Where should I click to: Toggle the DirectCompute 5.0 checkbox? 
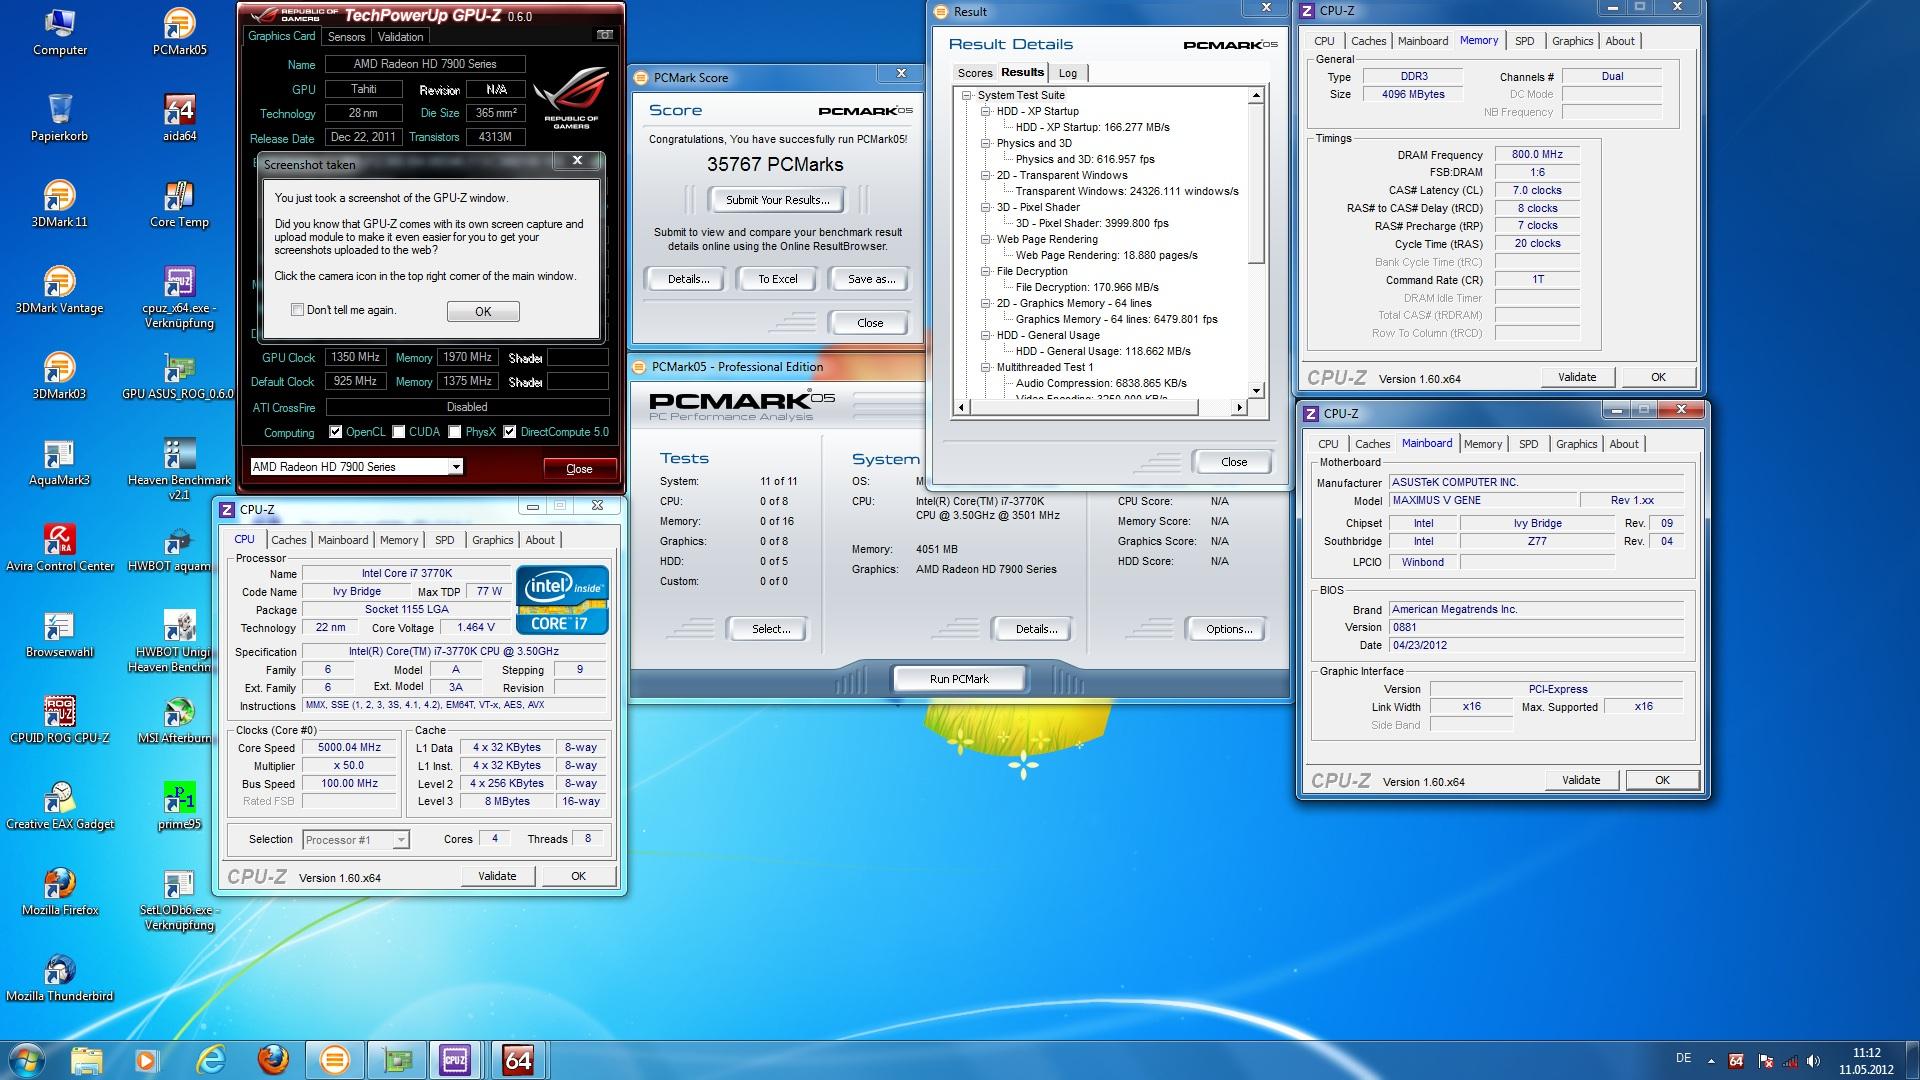click(x=510, y=432)
